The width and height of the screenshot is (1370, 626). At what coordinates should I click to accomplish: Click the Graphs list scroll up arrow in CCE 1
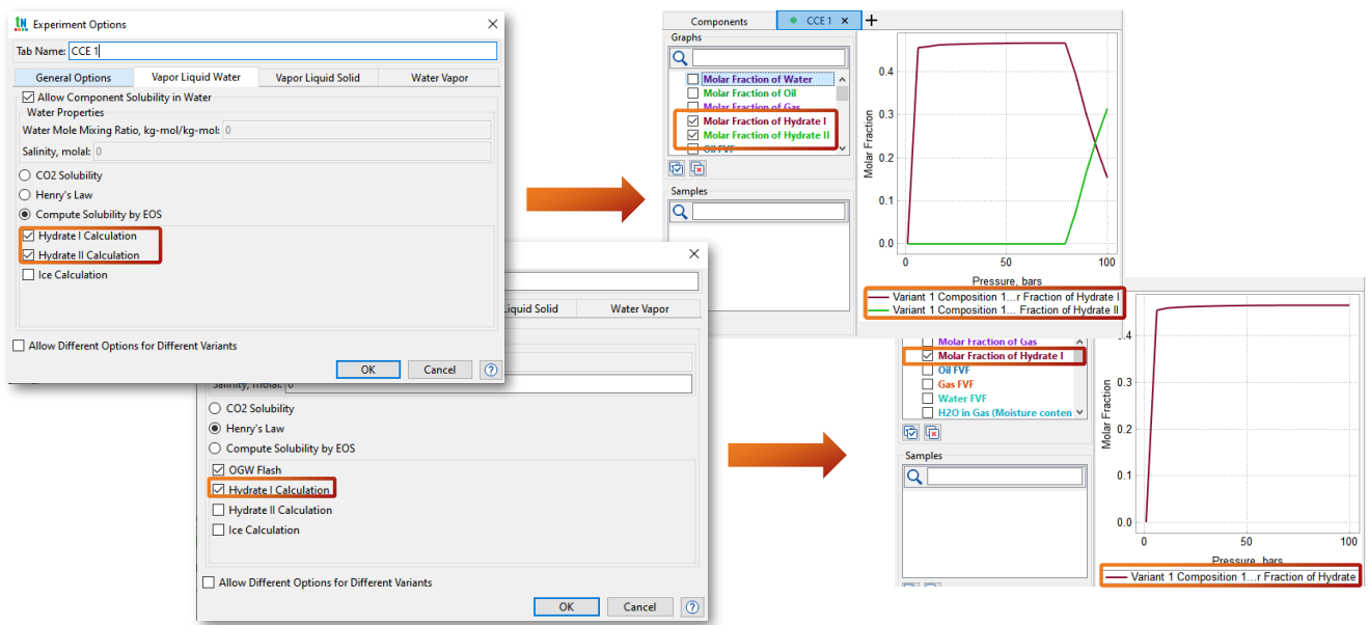click(842, 79)
